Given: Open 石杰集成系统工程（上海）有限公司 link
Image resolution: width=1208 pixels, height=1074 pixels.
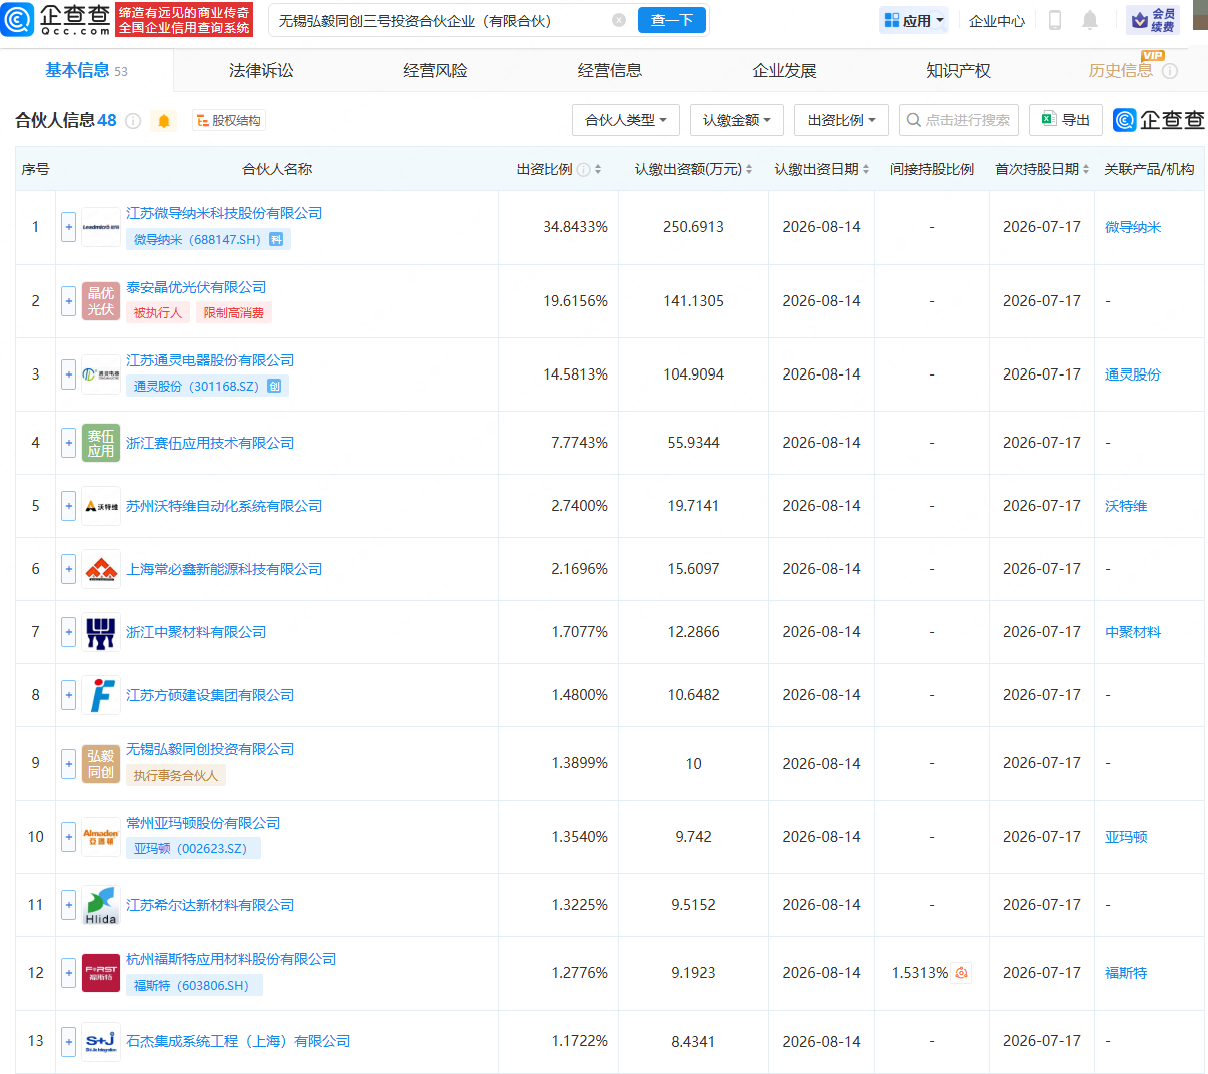Looking at the screenshot, I should pyautogui.click(x=238, y=1041).
